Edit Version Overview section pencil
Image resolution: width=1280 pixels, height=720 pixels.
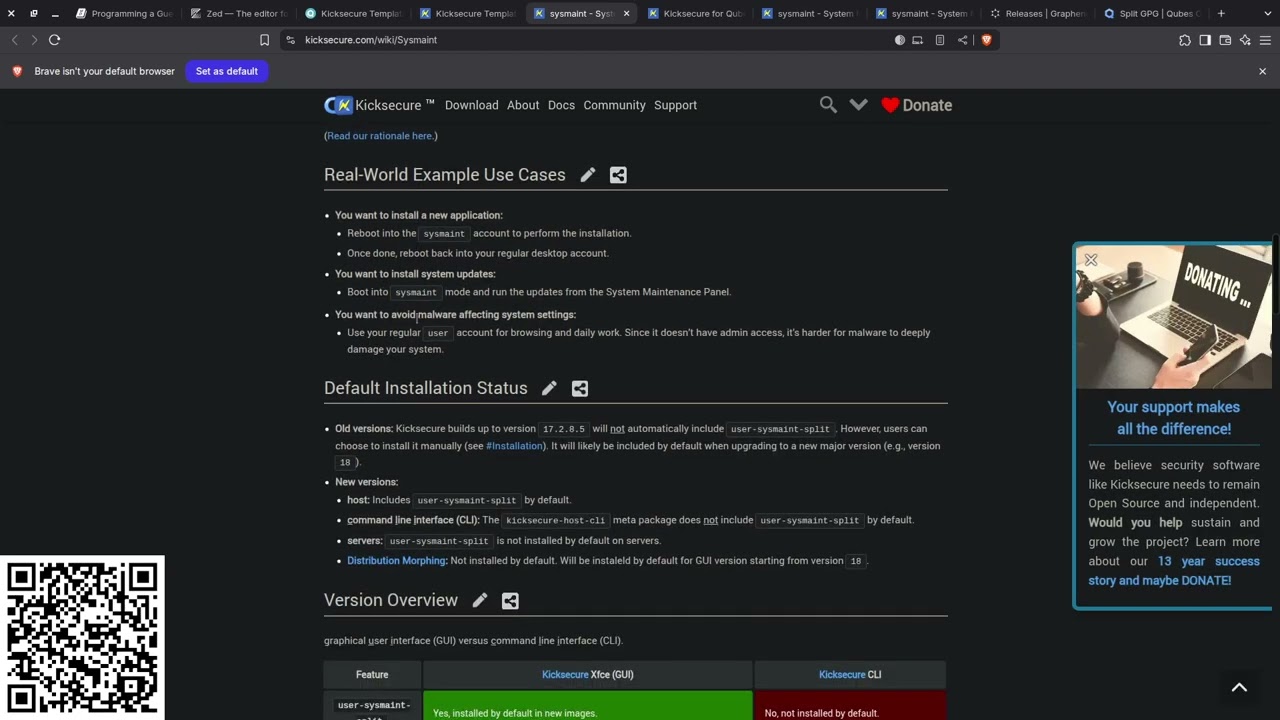coord(480,600)
